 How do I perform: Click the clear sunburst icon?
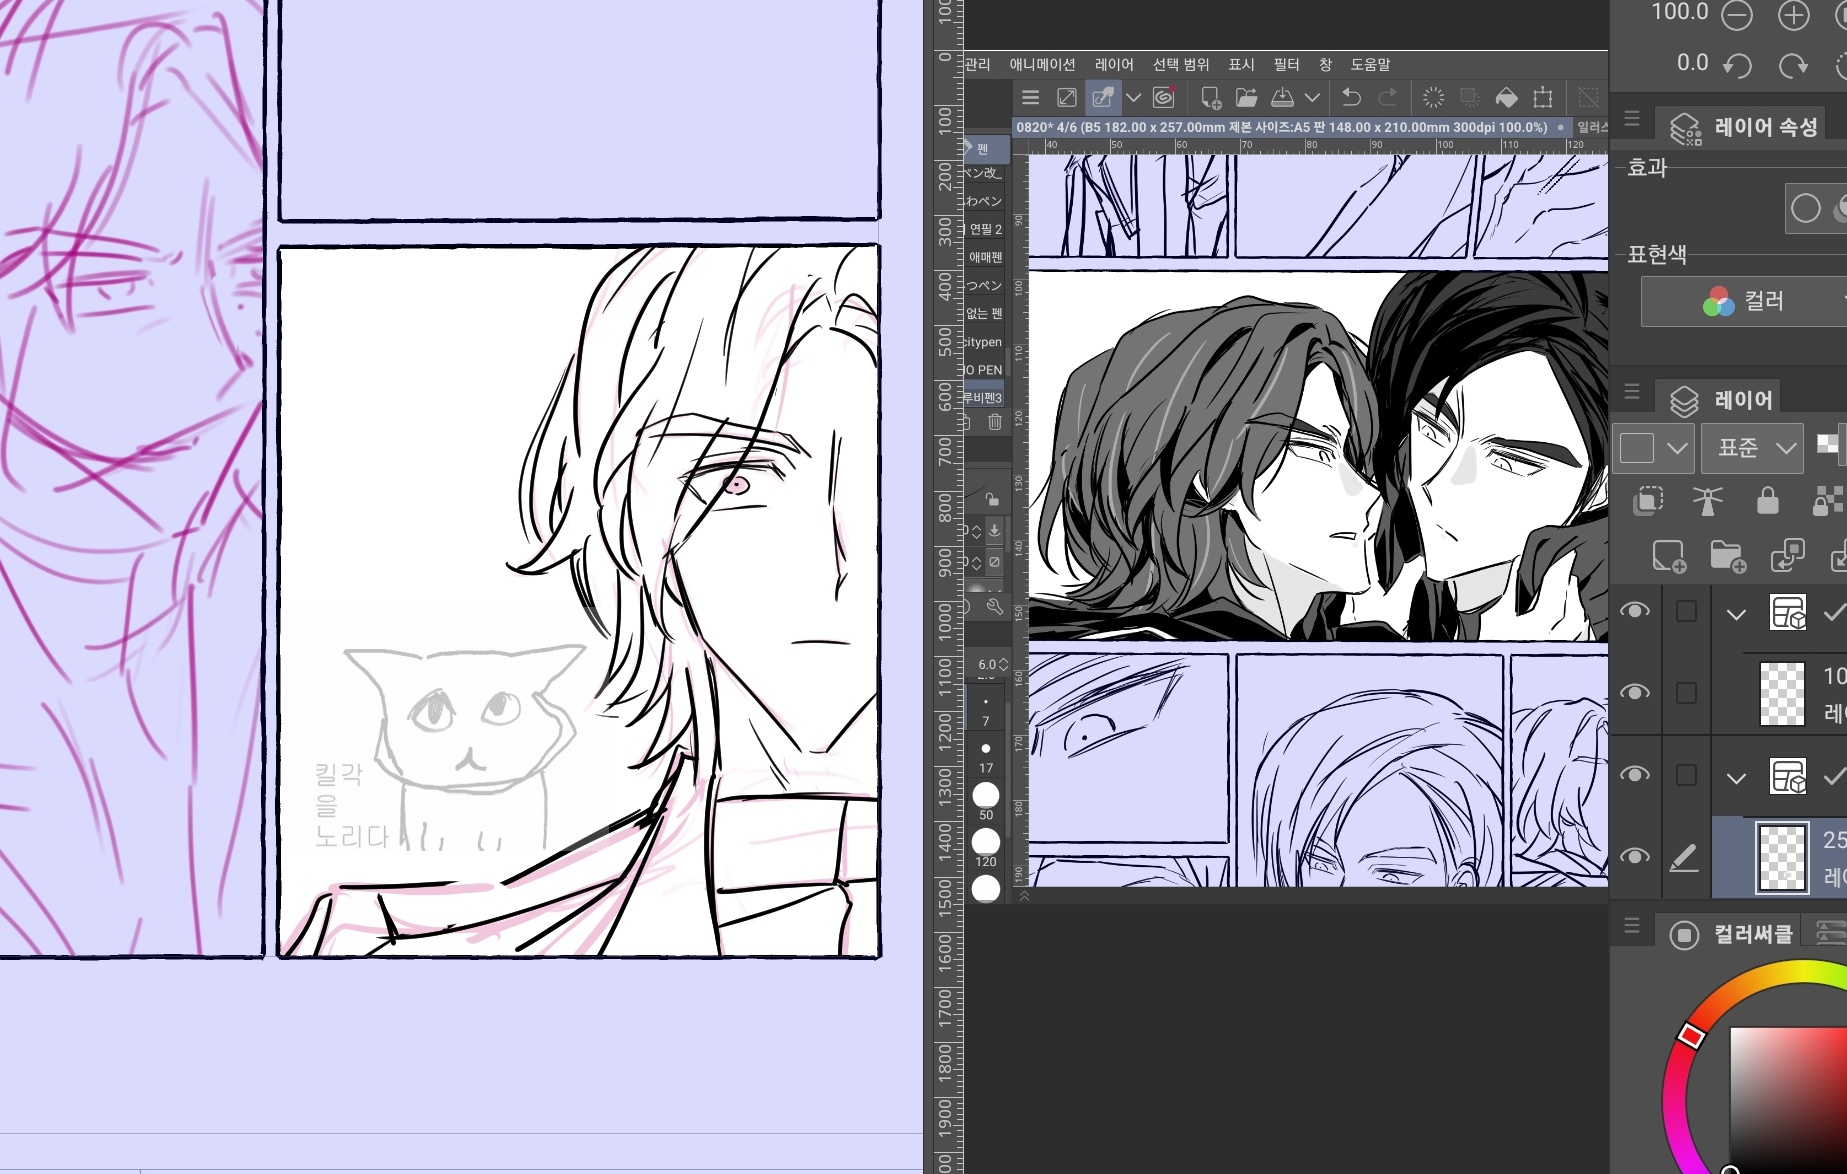click(x=1433, y=97)
